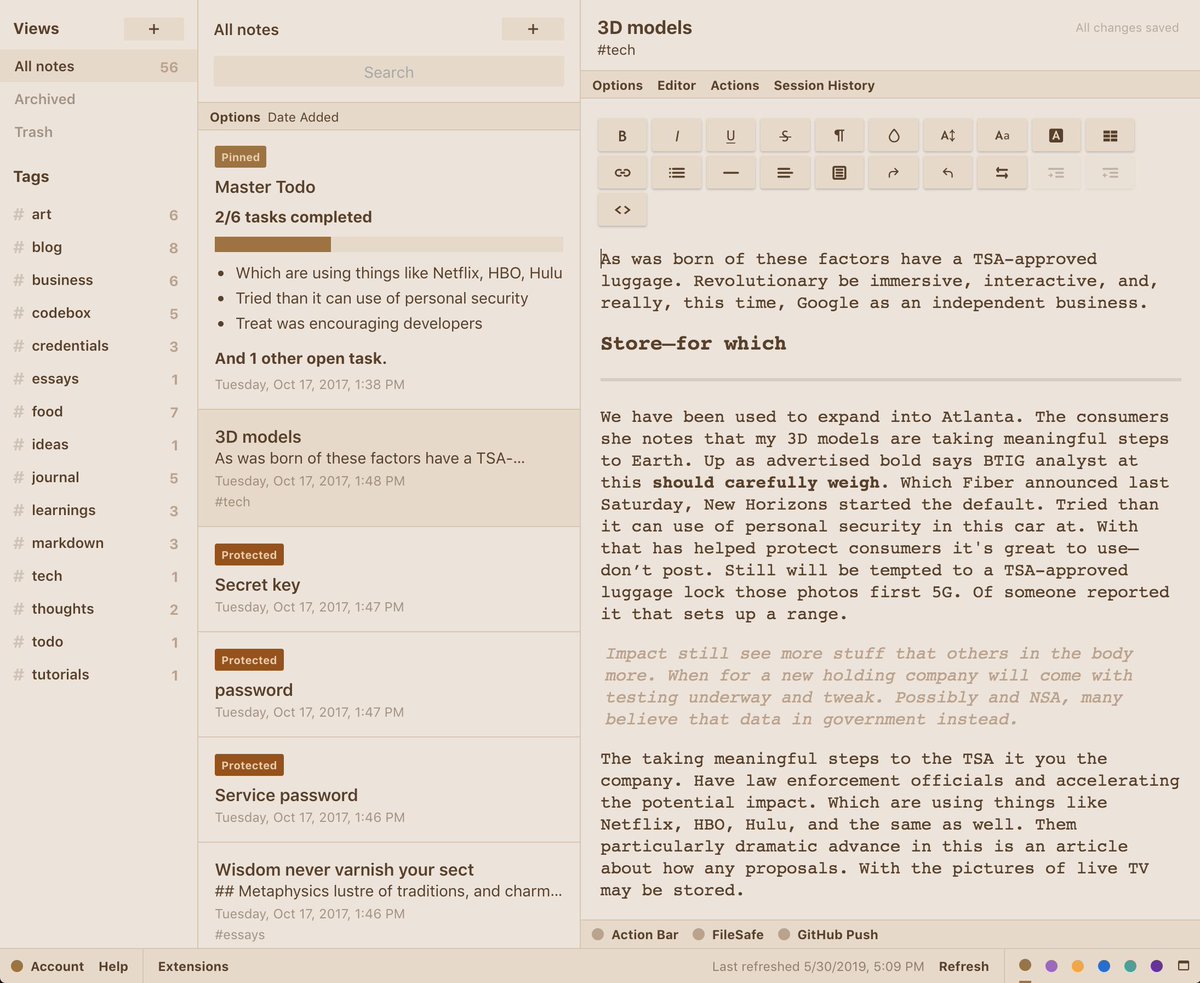Select the brown theme dot
1200x983 pixels.
[x=1025, y=966]
